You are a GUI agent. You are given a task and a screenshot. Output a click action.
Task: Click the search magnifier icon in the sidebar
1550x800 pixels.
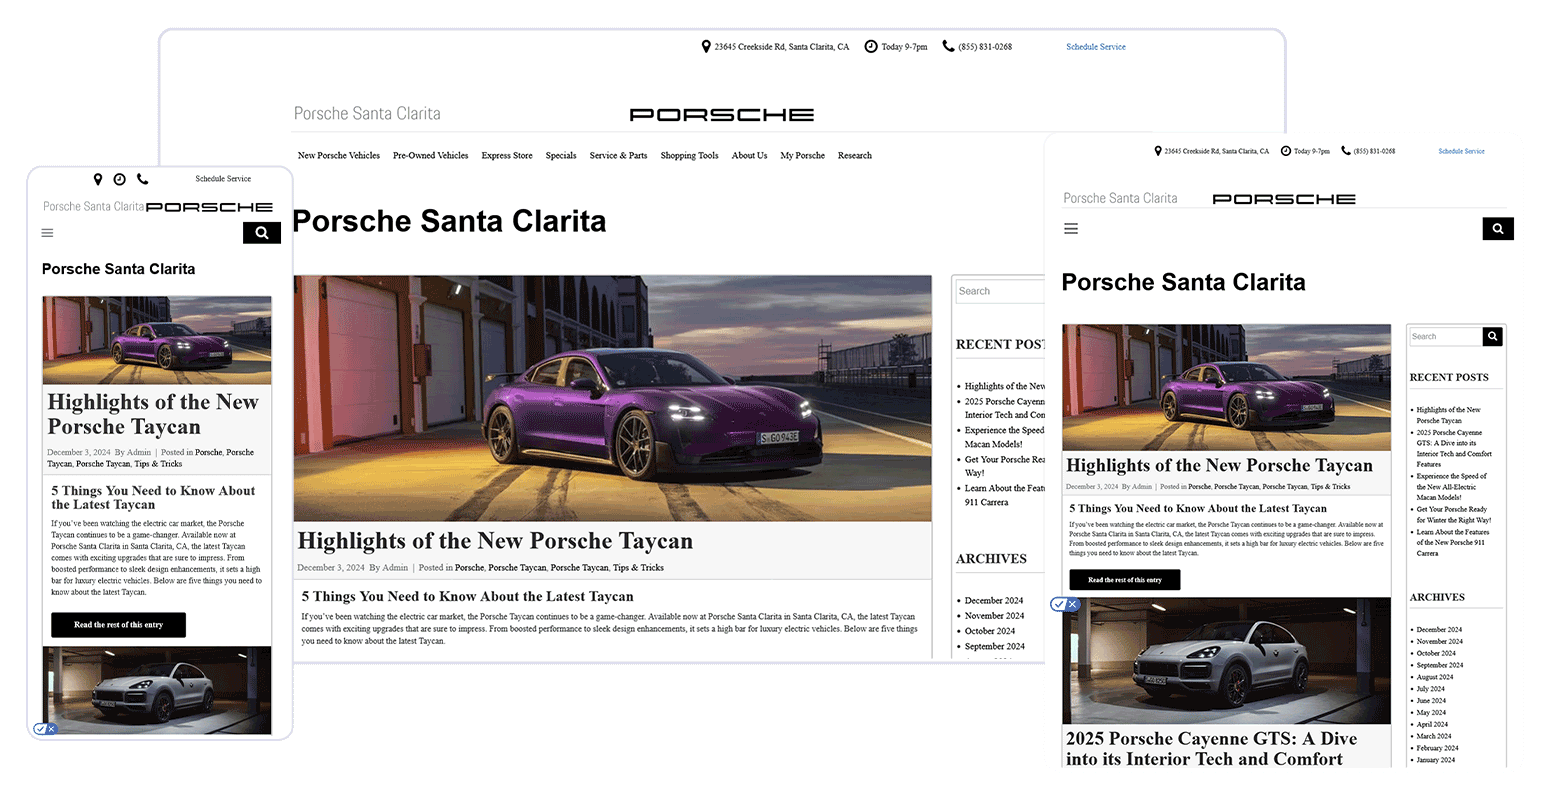click(x=1493, y=337)
